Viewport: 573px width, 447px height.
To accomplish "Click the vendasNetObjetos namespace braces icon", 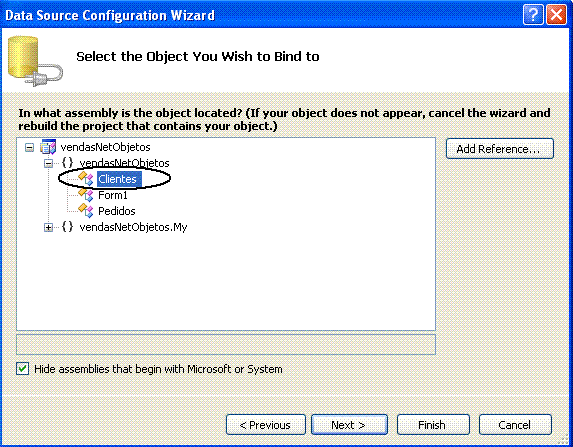I will [67, 163].
